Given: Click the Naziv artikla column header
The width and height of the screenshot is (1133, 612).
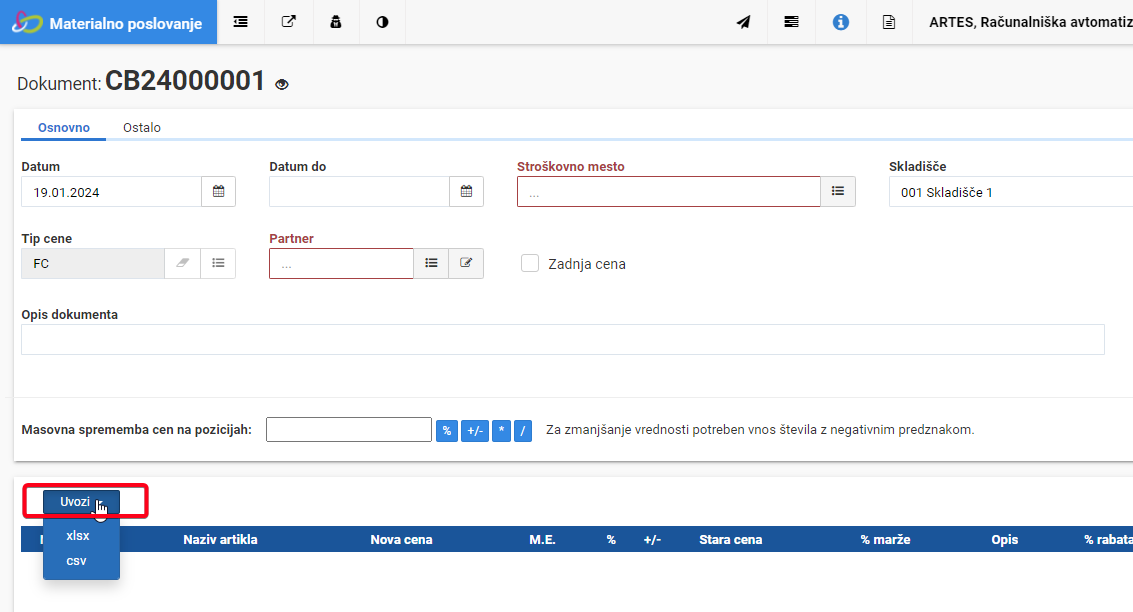Looking at the screenshot, I should [x=220, y=540].
